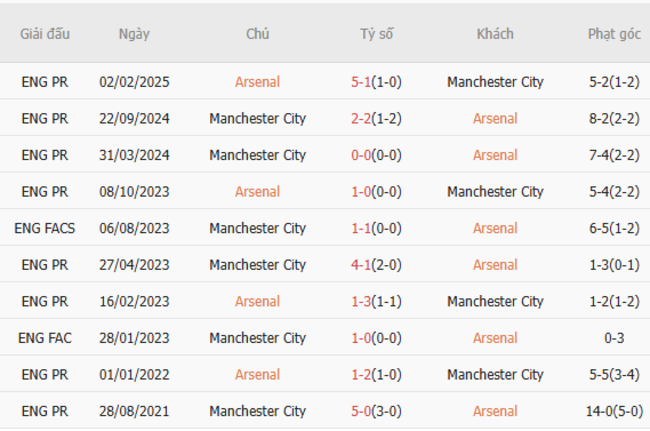Select away team Arsenal on 31/03/2024
650x431 pixels.
(x=495, y=155)
